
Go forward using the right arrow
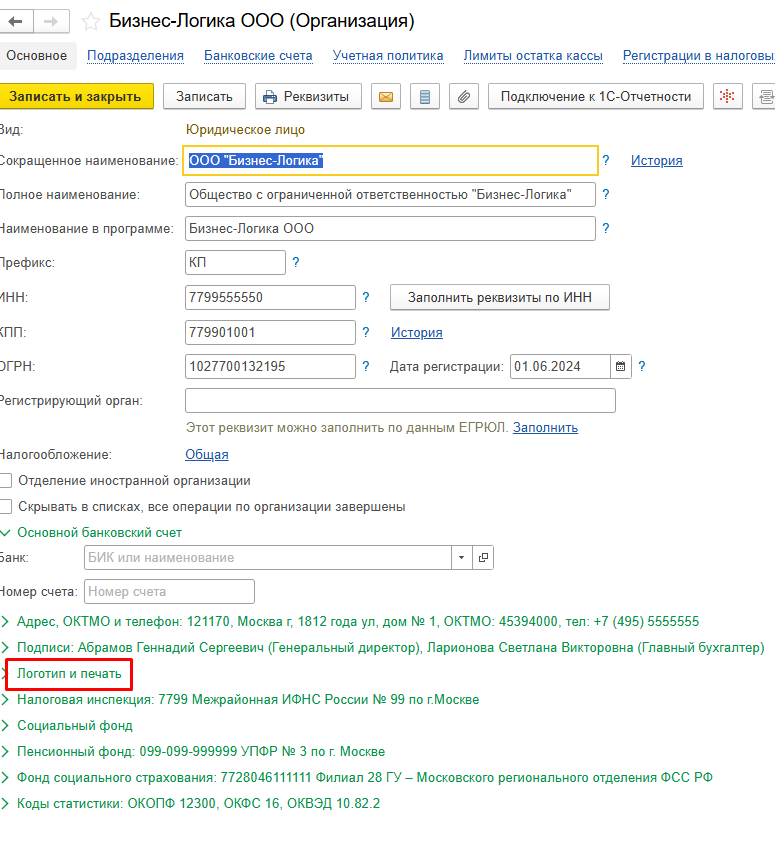click(51, 22)
